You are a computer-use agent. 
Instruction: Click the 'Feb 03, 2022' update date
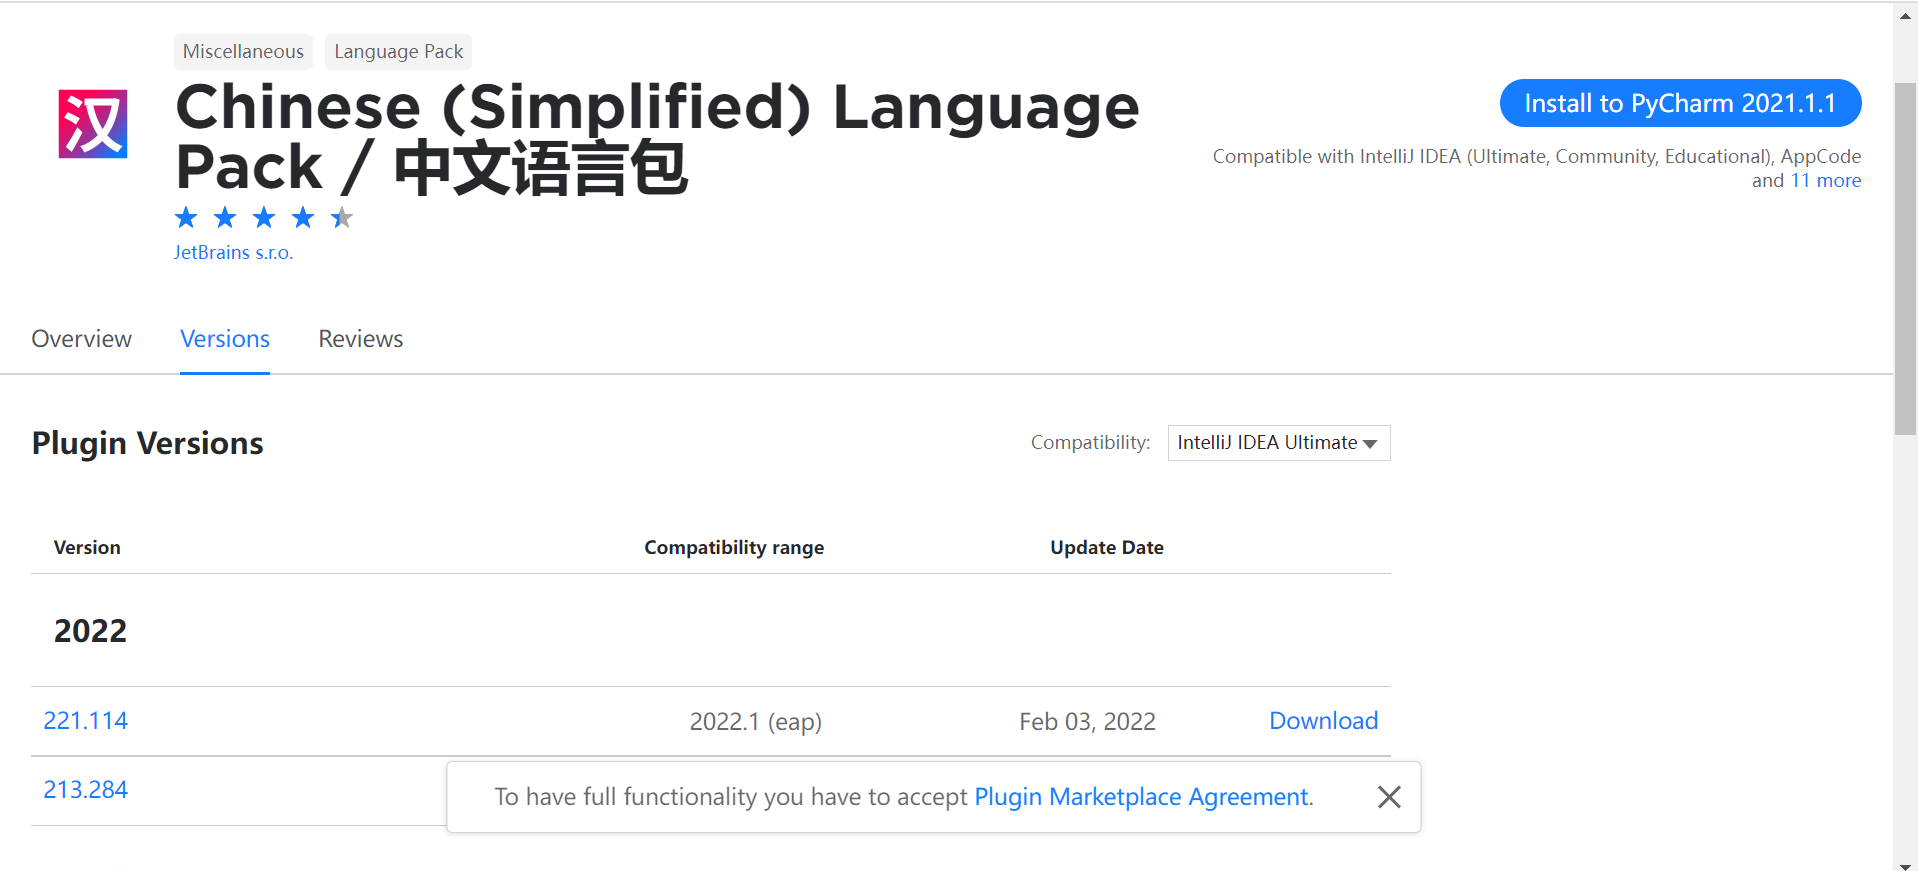[1088, 722]
